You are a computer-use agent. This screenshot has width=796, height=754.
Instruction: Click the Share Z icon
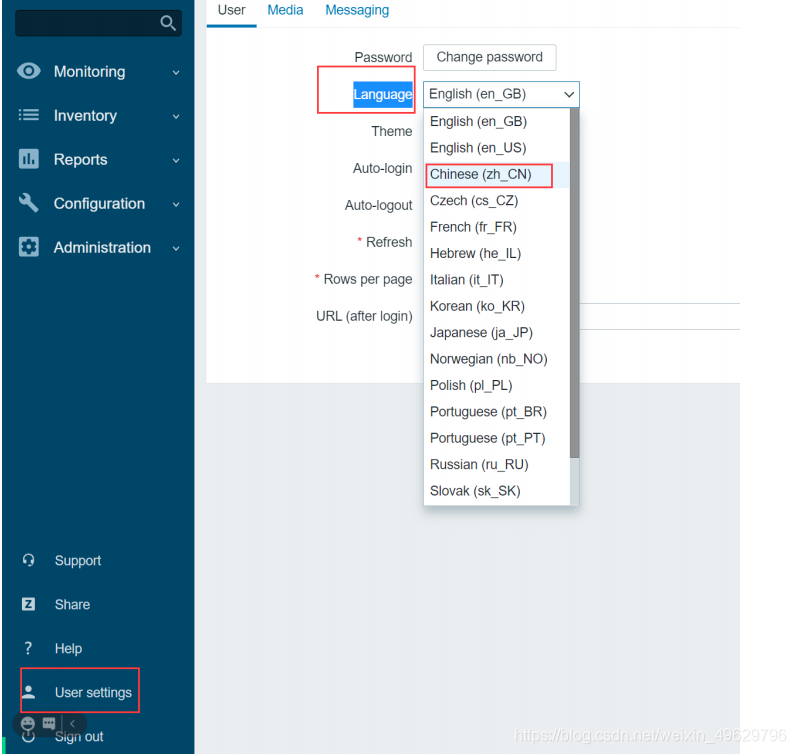point(28,604)
